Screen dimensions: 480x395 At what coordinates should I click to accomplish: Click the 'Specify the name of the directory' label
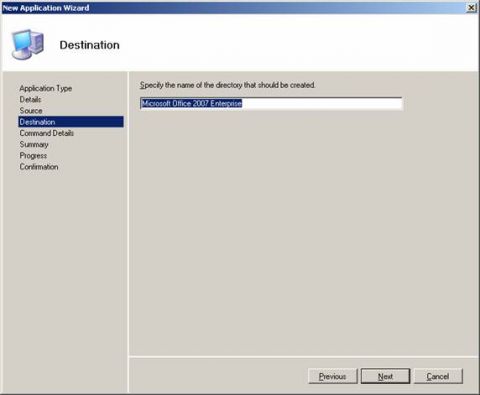click(227, 85)
